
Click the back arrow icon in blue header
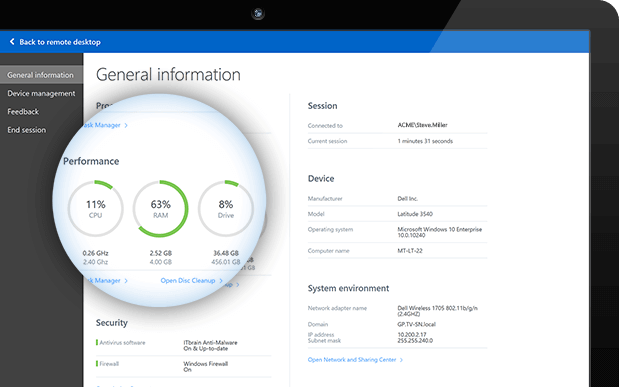pos(12,42)
